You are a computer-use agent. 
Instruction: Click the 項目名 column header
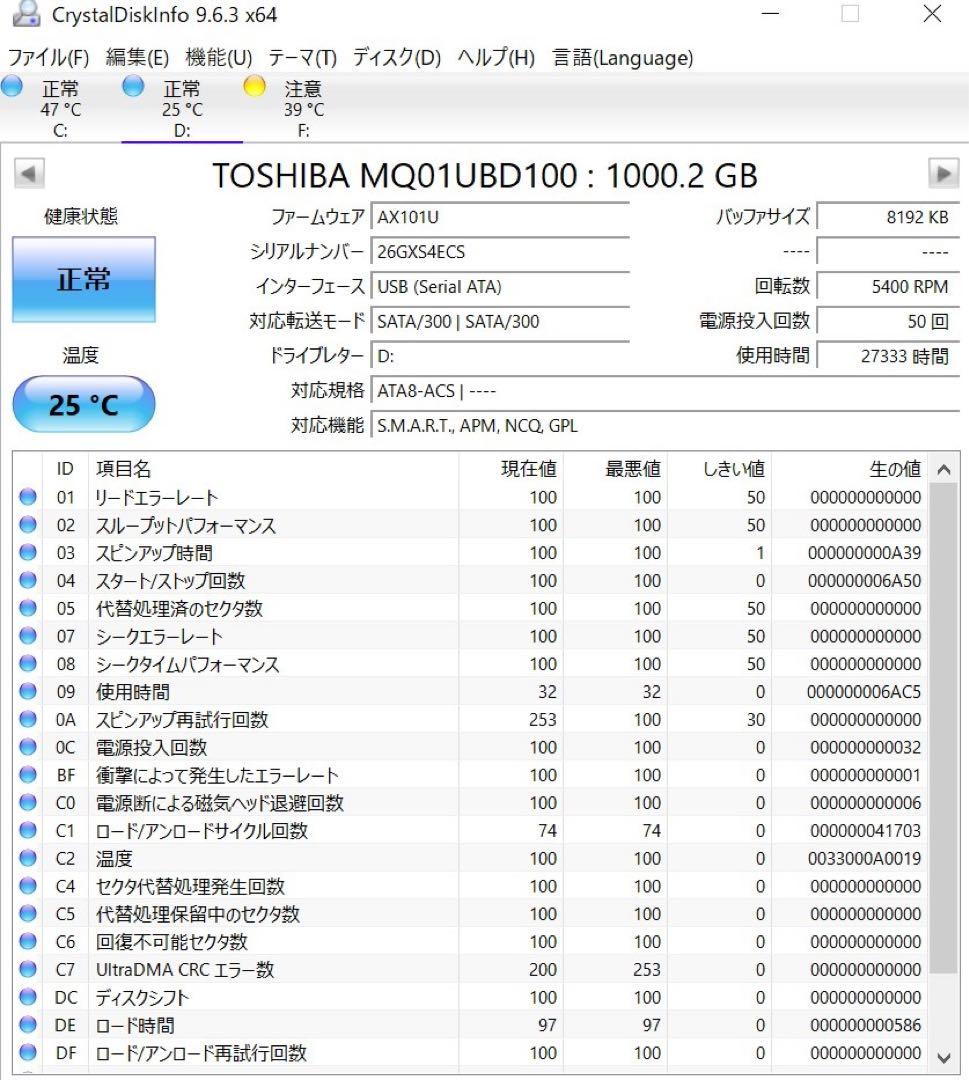click(x=273, y=468)
